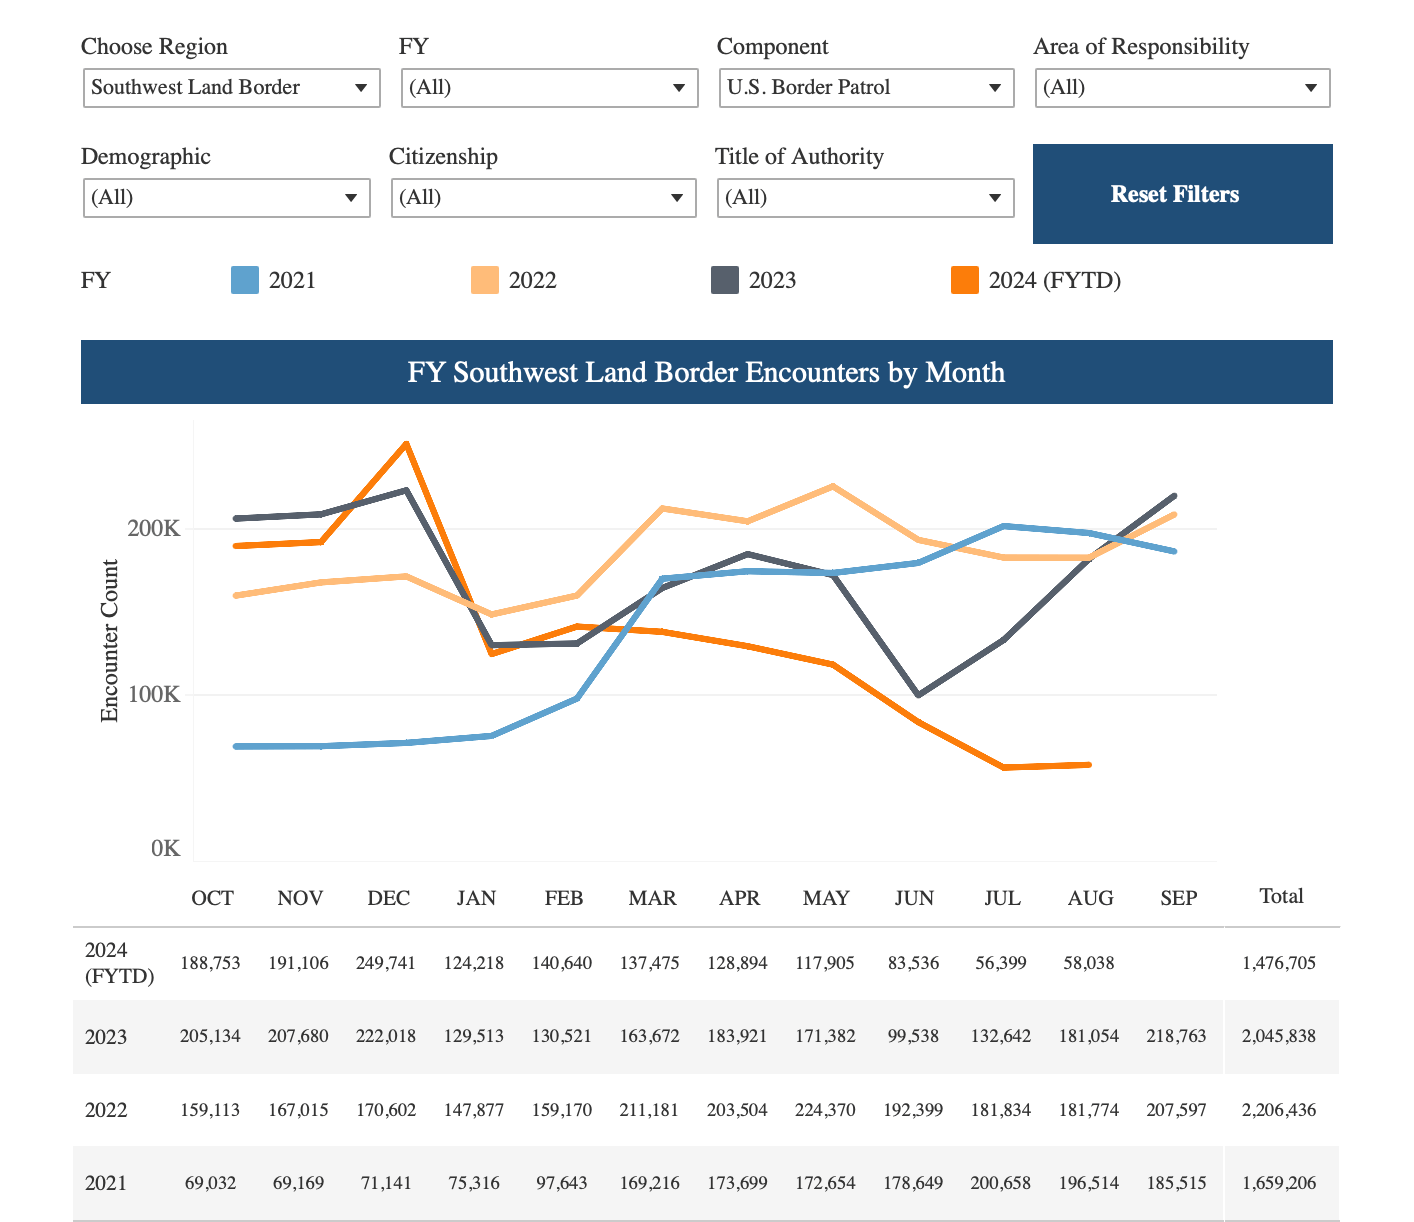The image size is (1414, 1222).
Task: Select the 2022 legend label
Action: pos(532,281)
